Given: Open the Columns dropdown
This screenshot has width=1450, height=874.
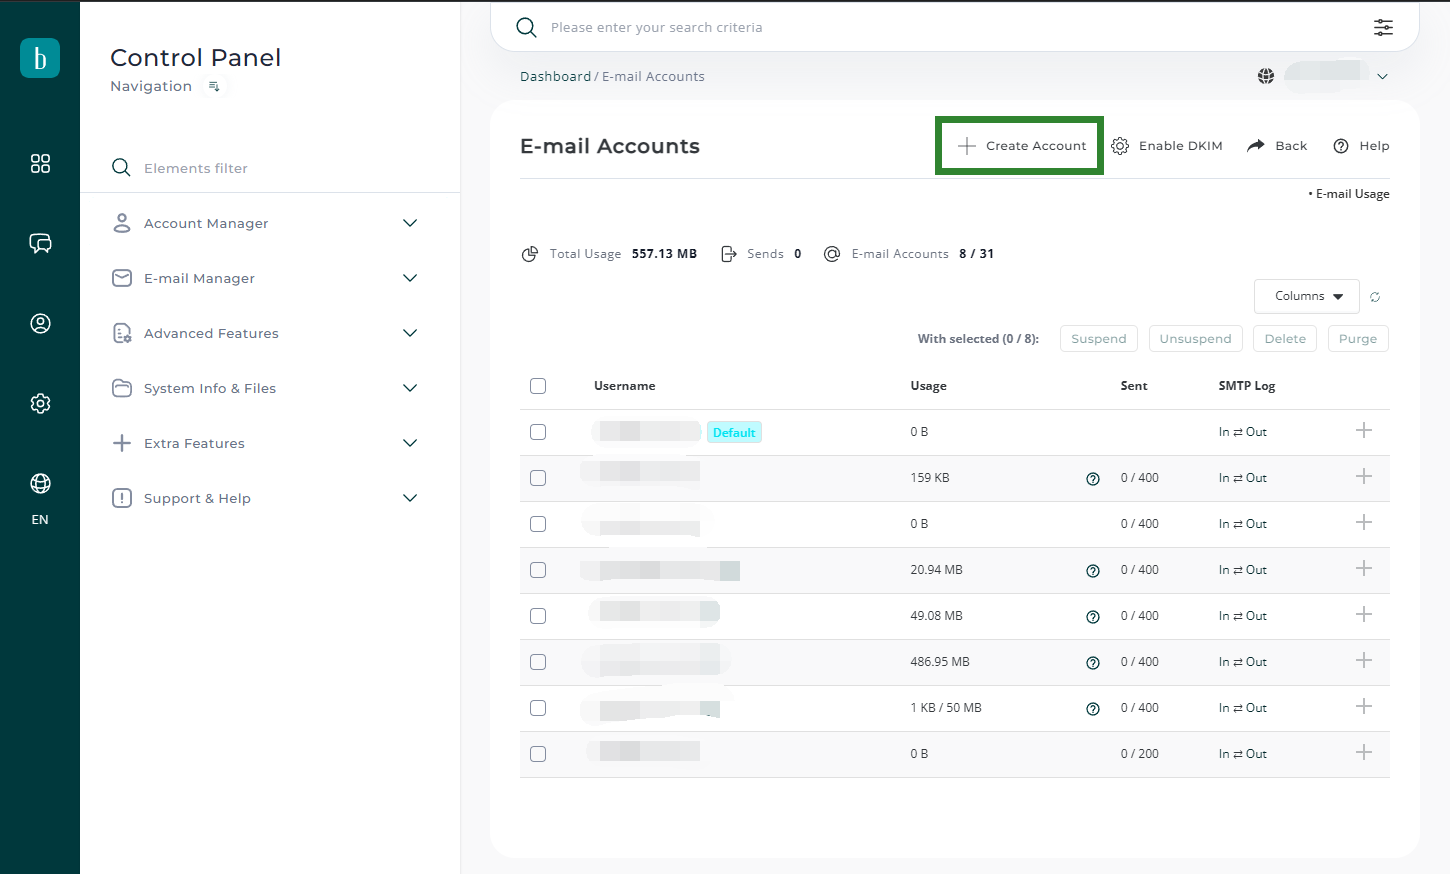Looking at the screenshot, I should (1306, 296).
